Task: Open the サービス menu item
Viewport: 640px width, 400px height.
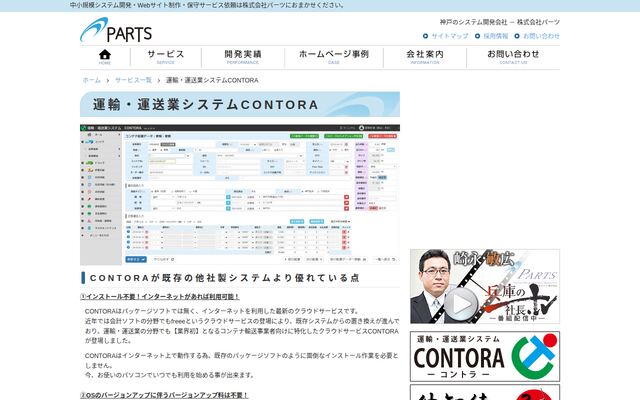Action: 166,57
